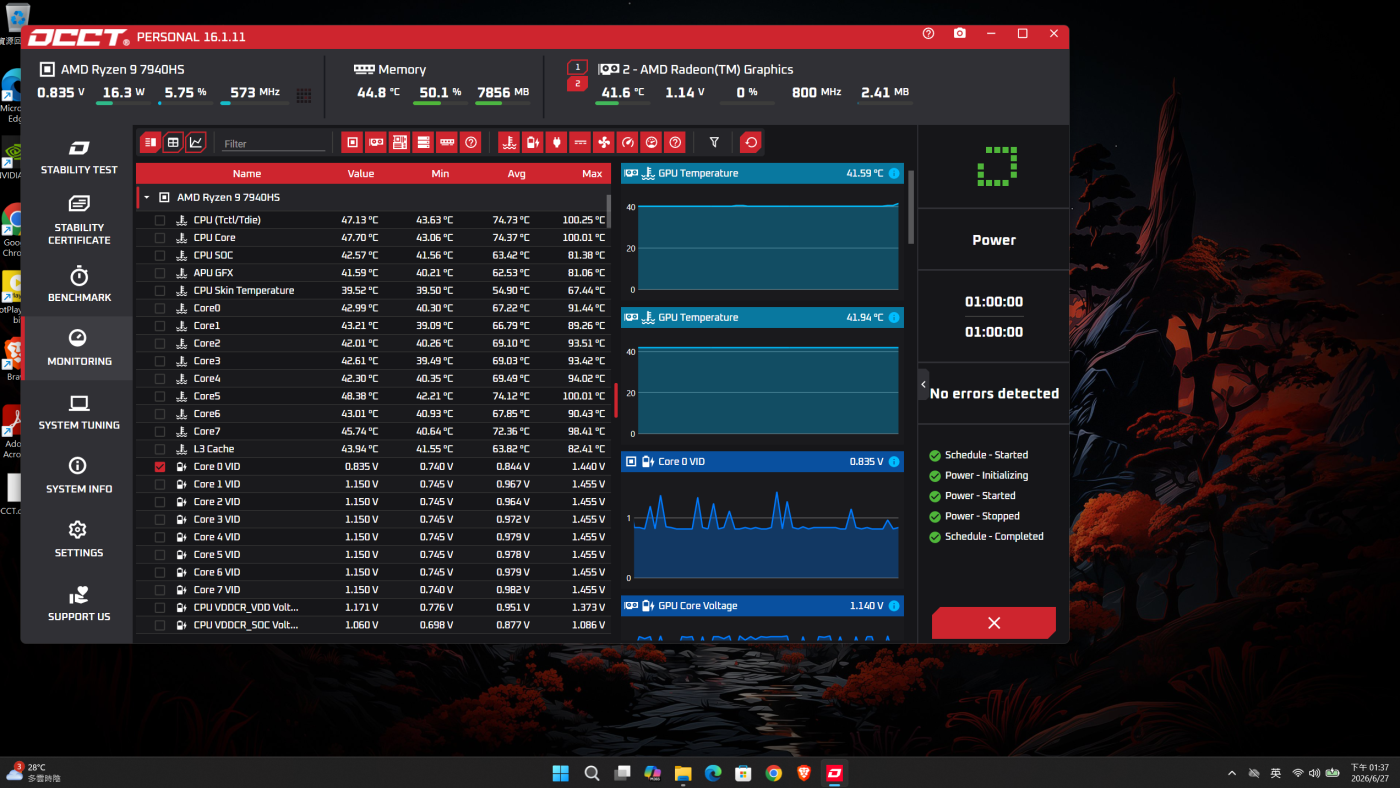Take a screenshot with the camera icon
Image resolution: width=1400 pixels, height=788 pixels.
coord(960,34)
